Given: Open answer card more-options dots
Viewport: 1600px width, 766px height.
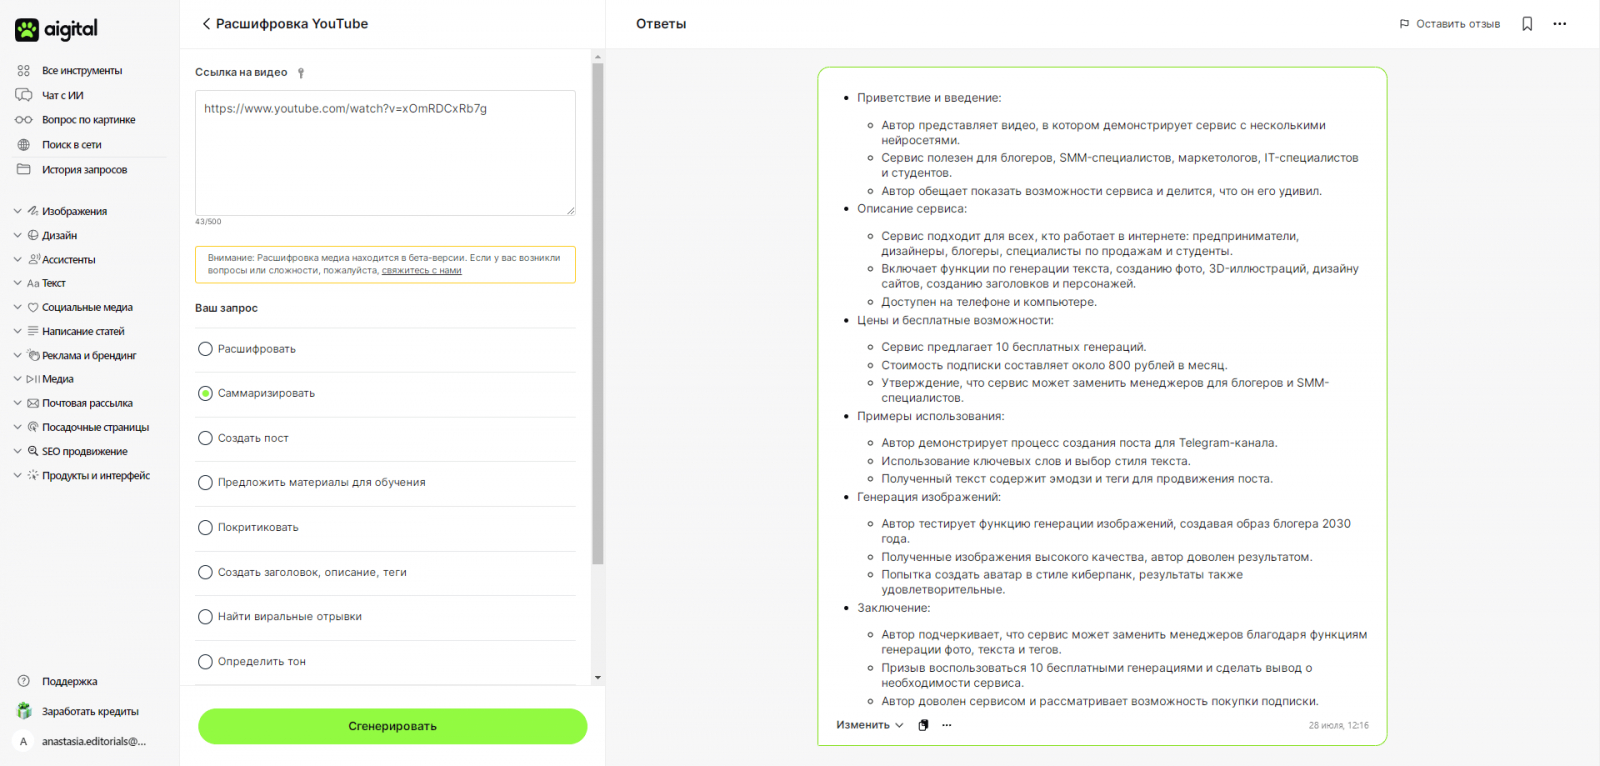Looking at the screenshot, I should click(947, 725).
